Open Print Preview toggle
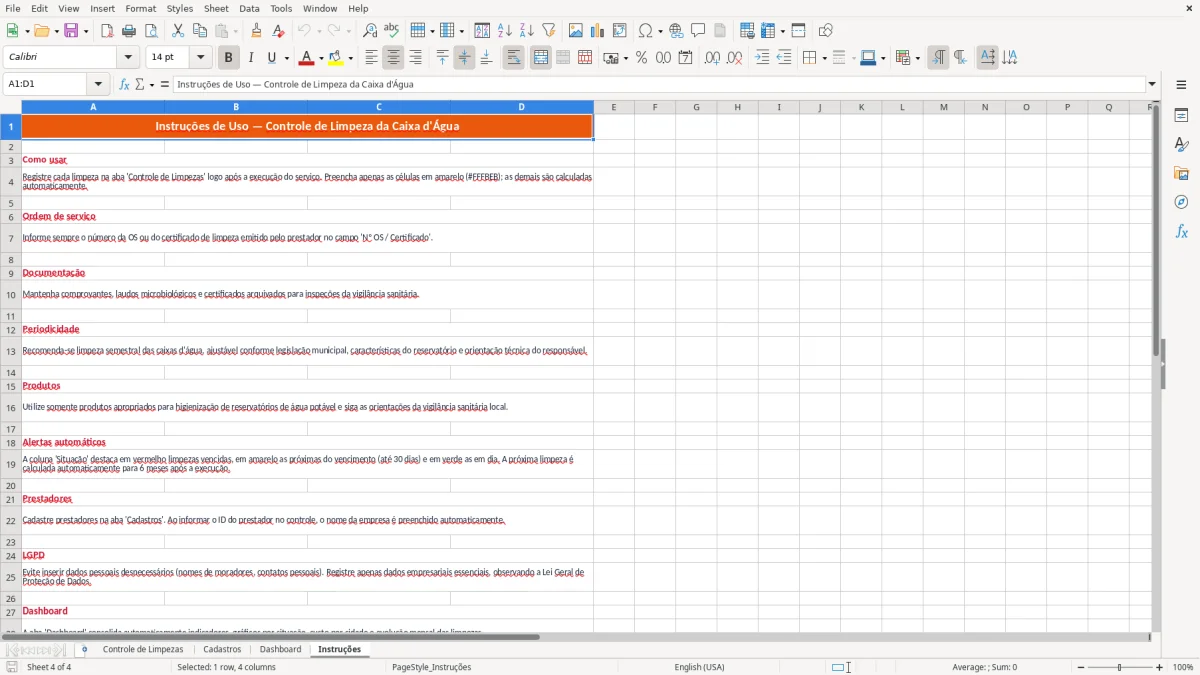This screenshot has width=1200, height=675. [151, 31]
